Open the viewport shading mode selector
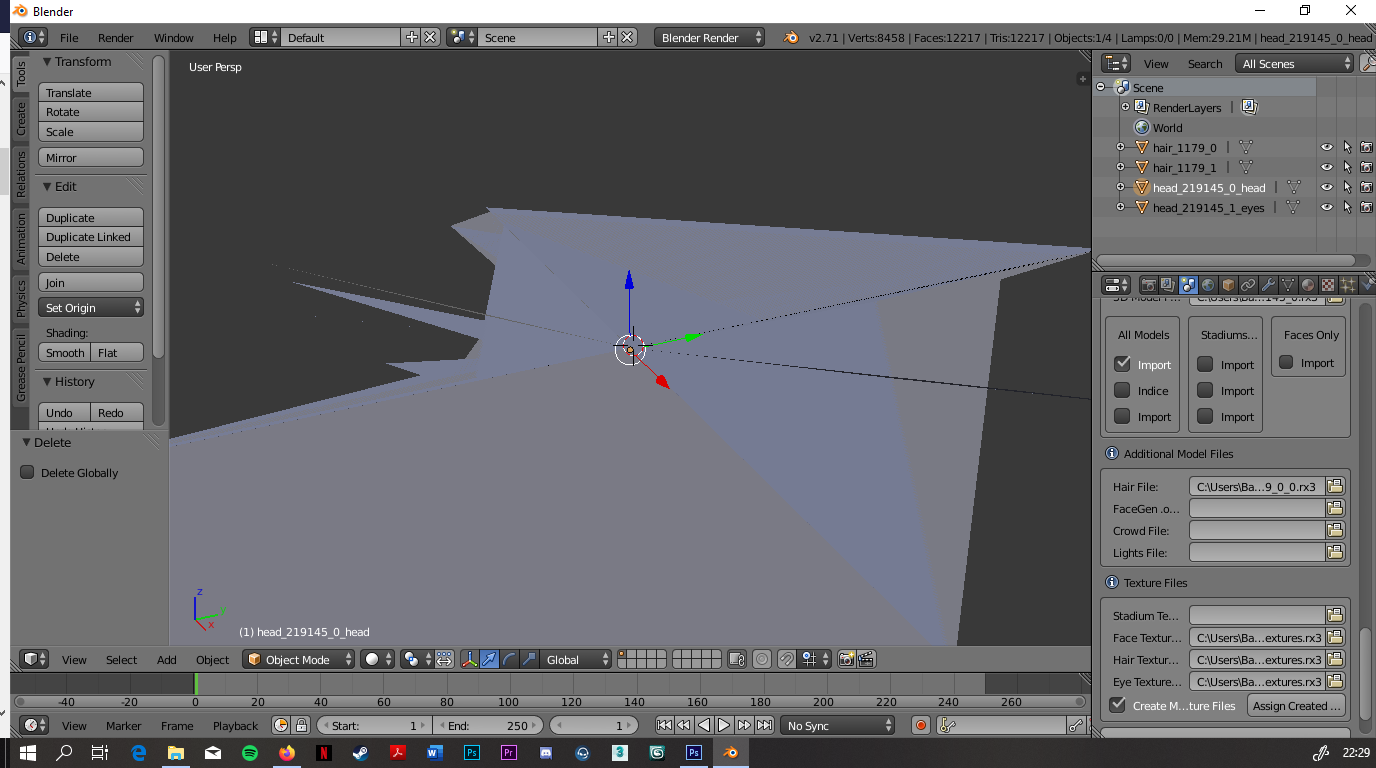 378,659
